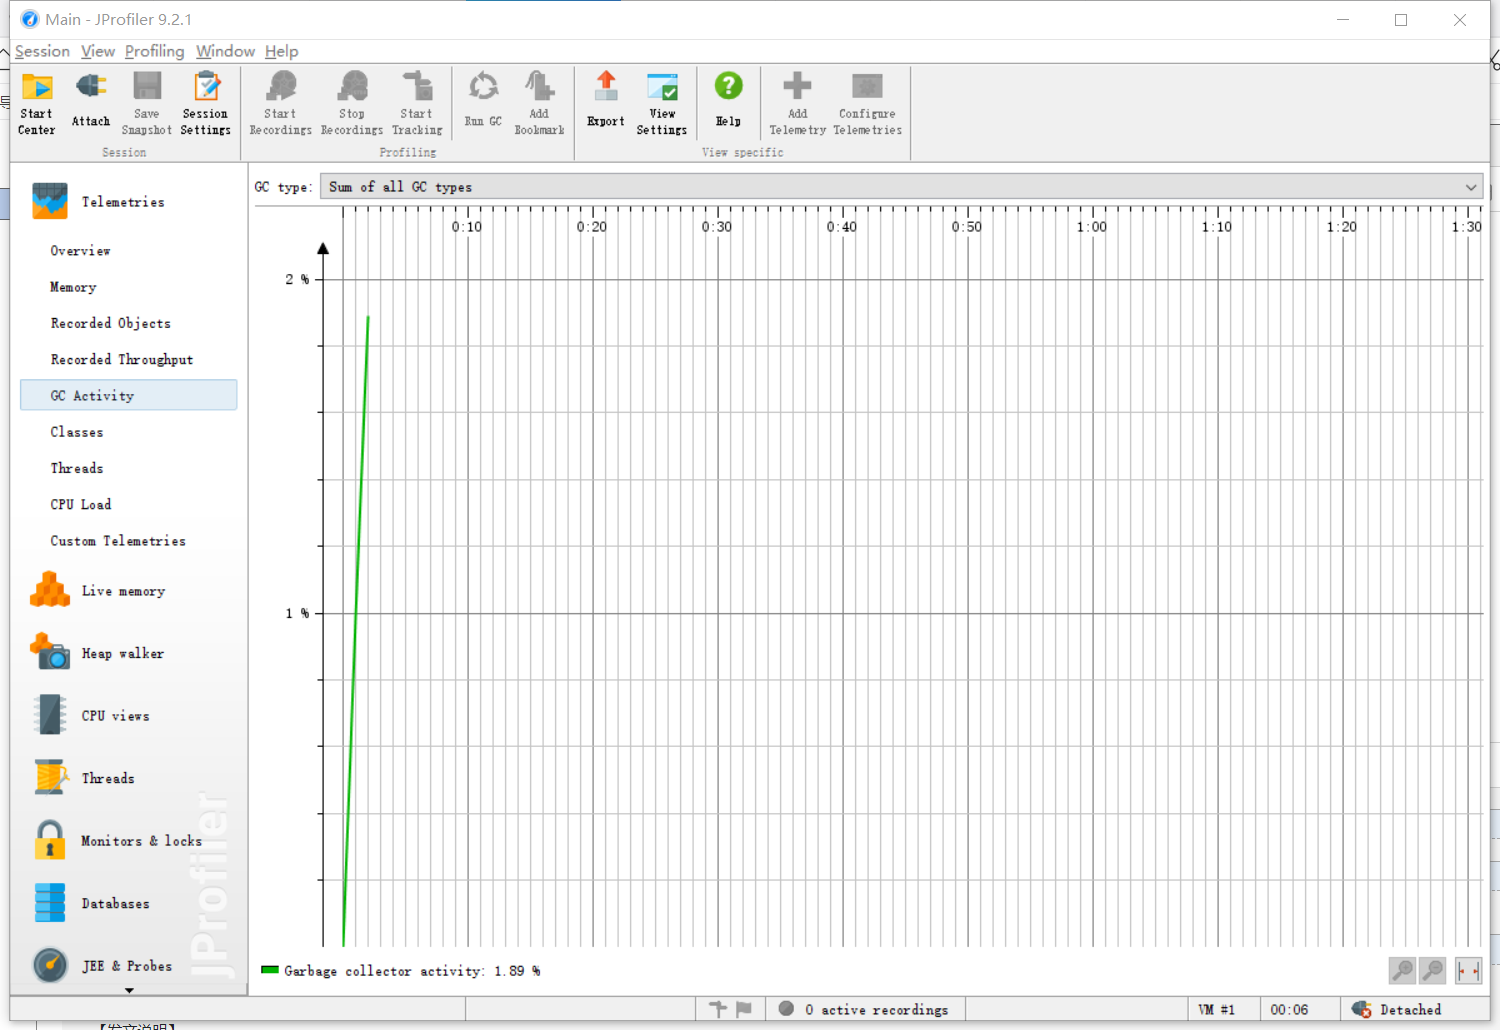Click the flag icon in the status bar
The image size is (1500, 1030).
click(744, 1009)
